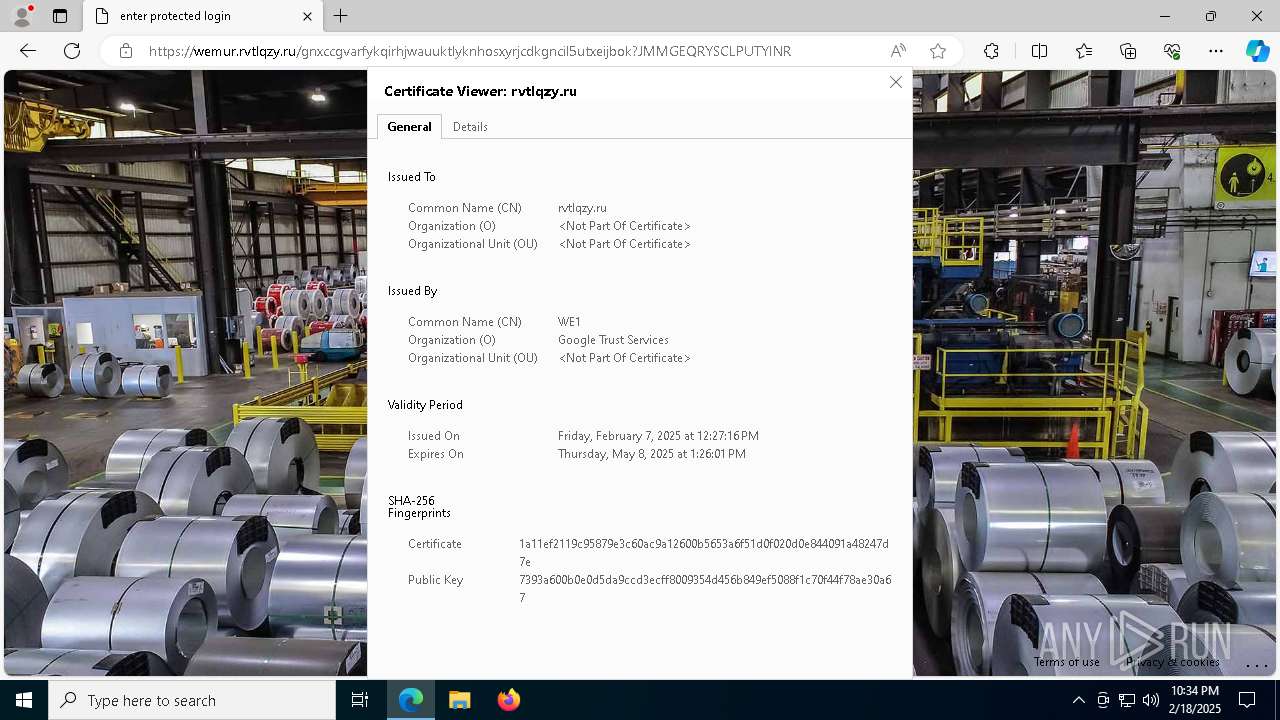Viewport: 1280px width, 720px height.
Task: Click the 'Validity Period' section heading
Action: coord(425,405)
